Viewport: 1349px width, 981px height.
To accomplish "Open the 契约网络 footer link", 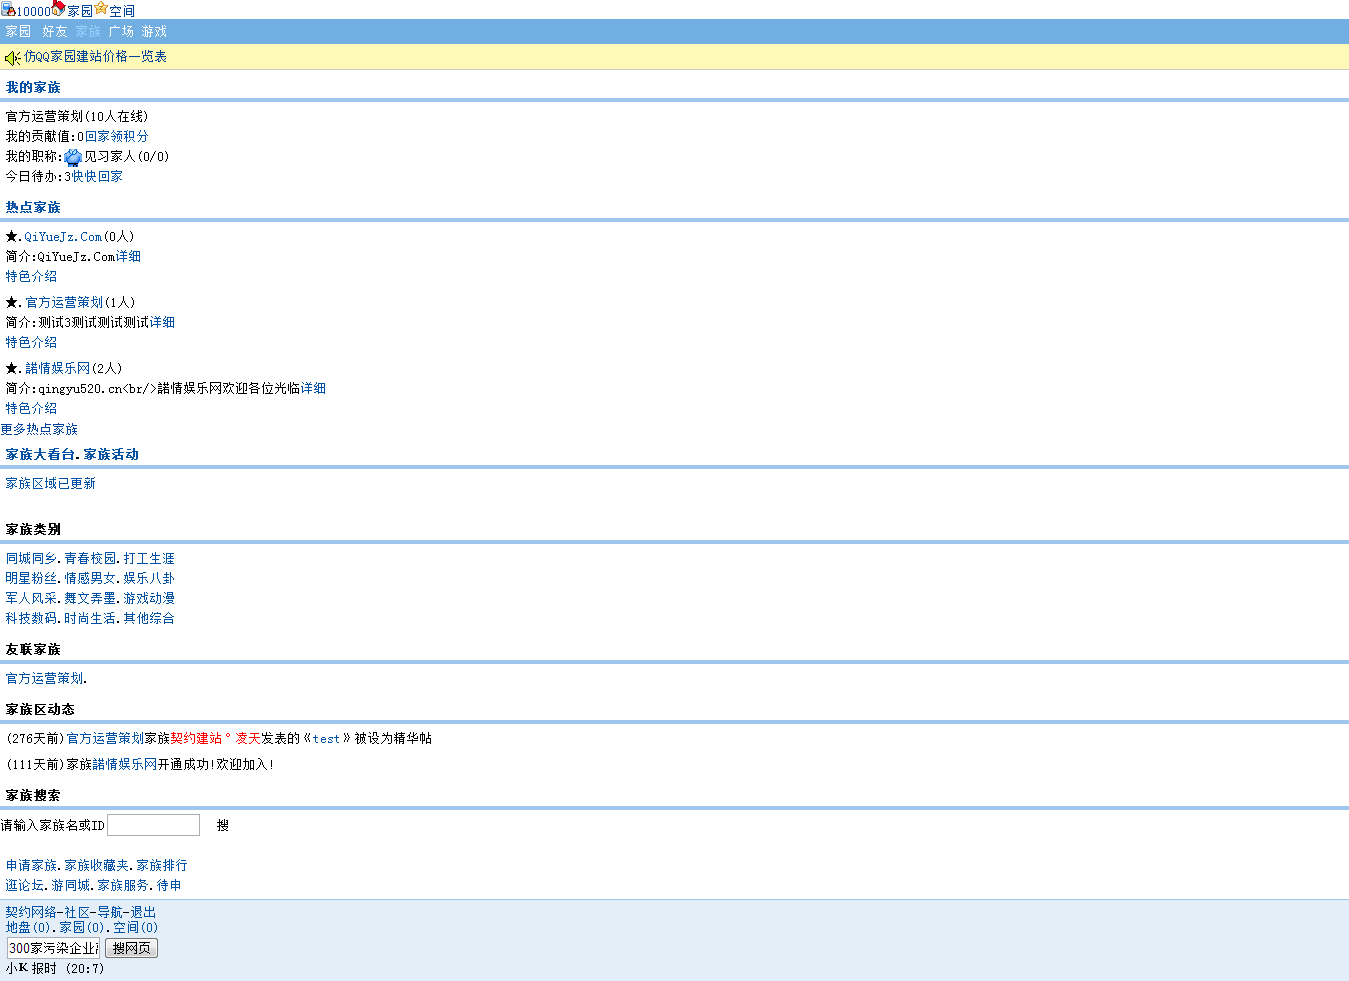I will [31, 913].
